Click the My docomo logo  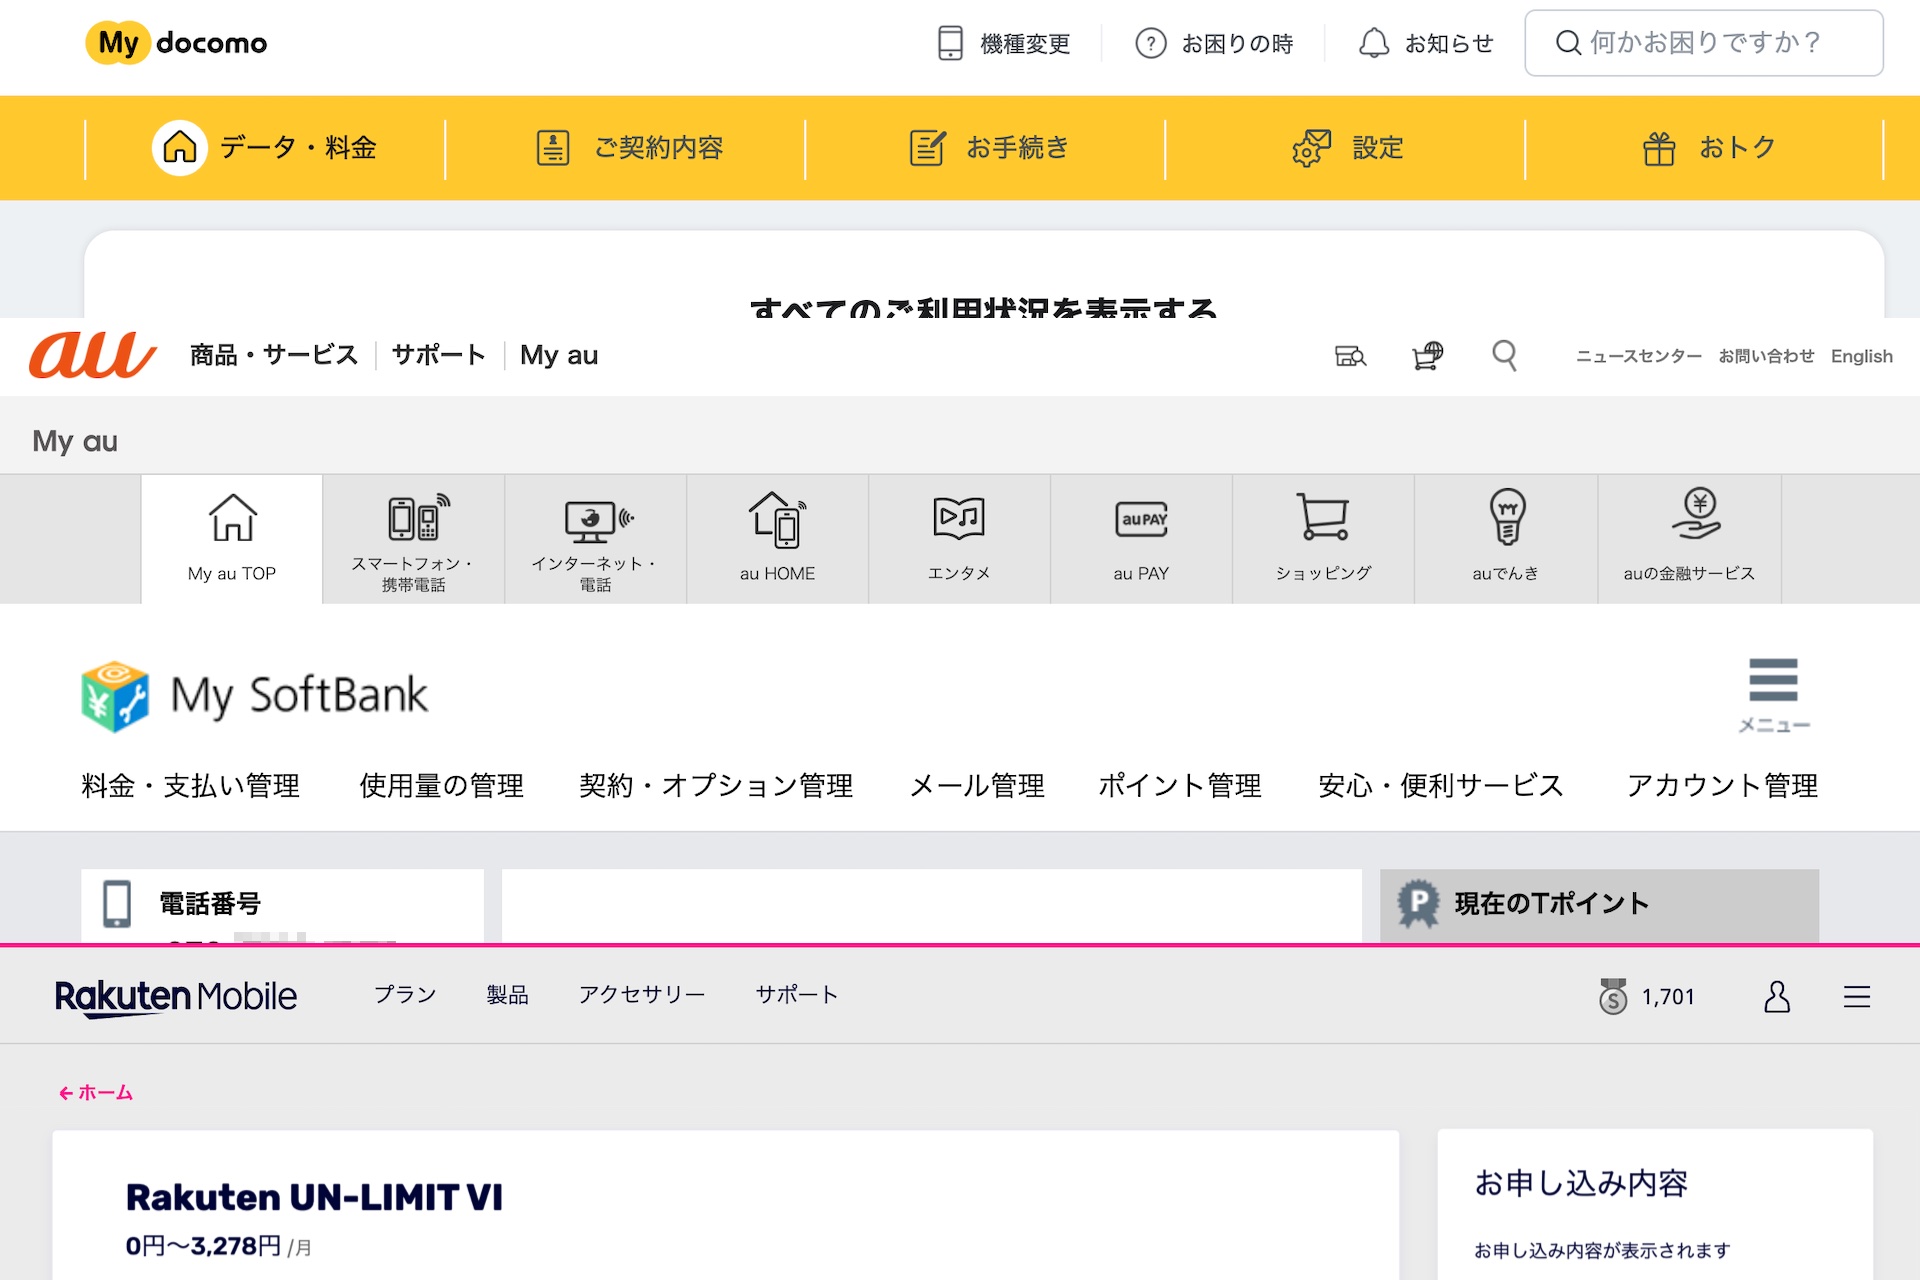click(x=177, y=43)
